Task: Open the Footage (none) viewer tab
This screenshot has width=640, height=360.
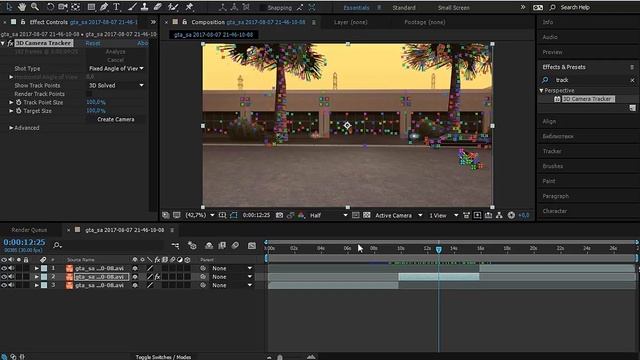Action: click(x=424, y=22)
